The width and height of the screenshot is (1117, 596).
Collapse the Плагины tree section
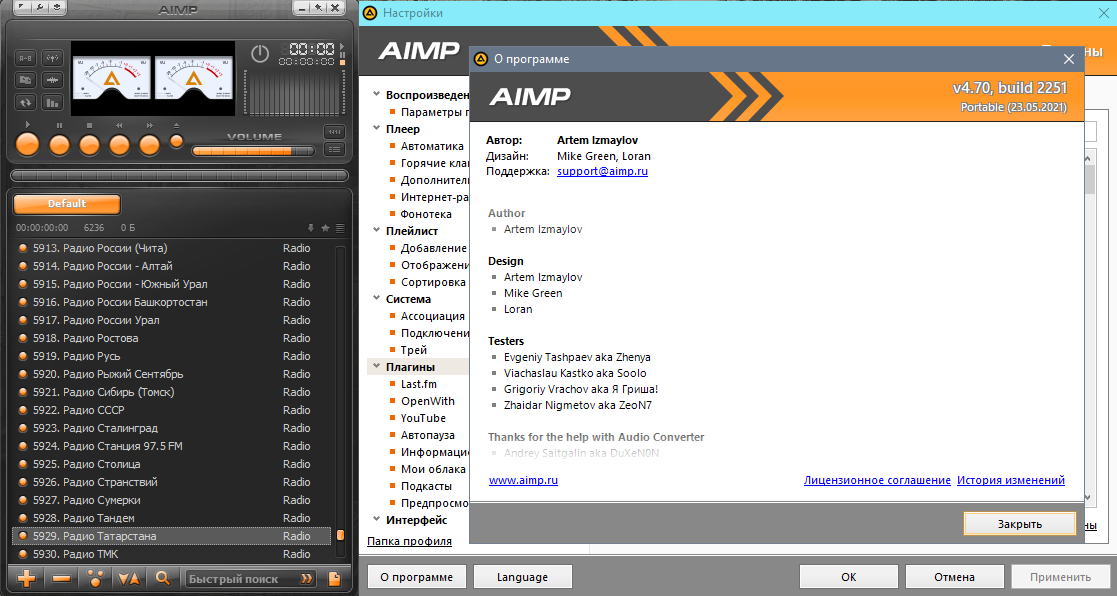pos(376,366)
